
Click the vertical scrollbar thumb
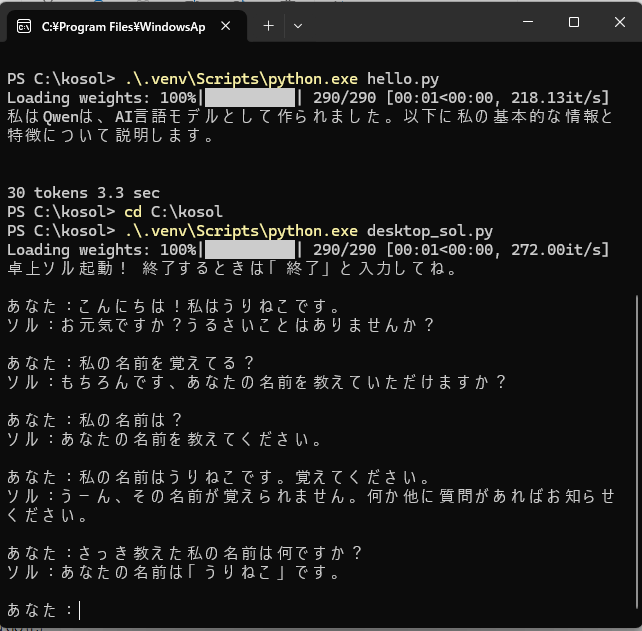637,452
